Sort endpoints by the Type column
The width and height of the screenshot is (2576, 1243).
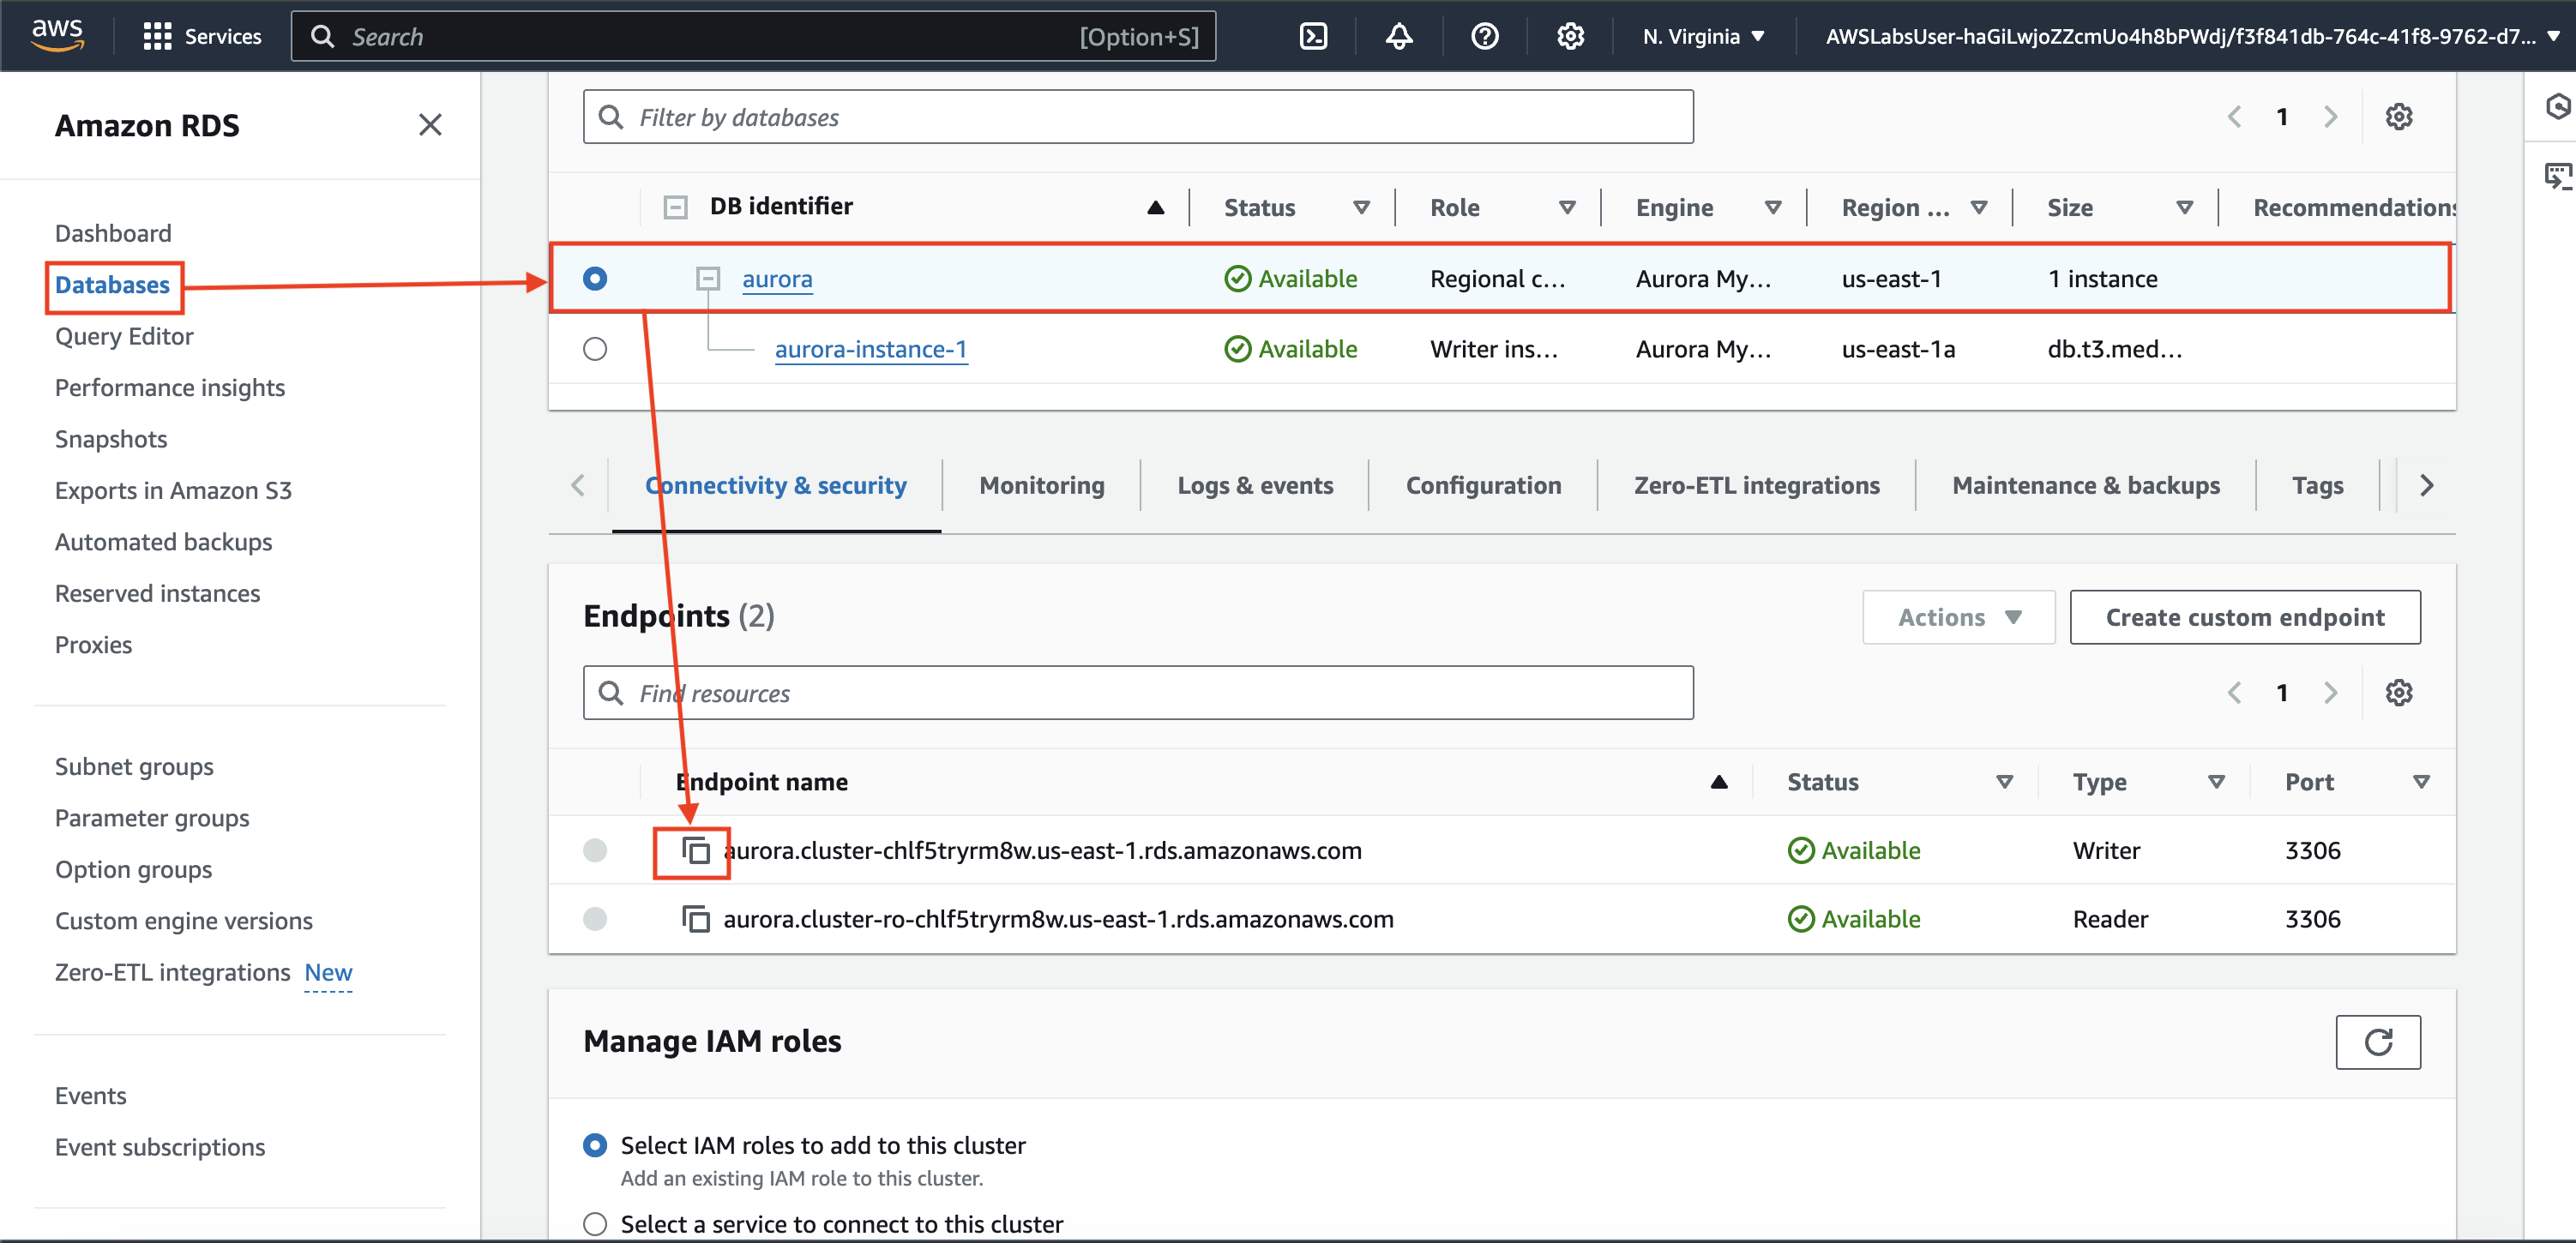2217,782
